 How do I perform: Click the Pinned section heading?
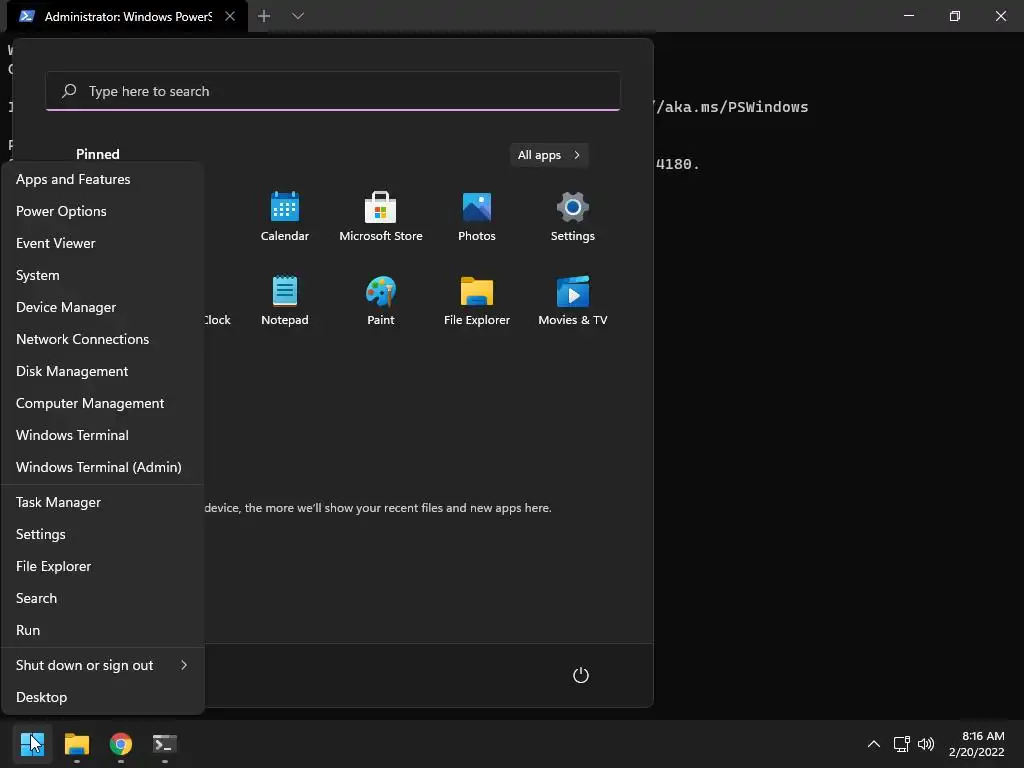[97, 154]
